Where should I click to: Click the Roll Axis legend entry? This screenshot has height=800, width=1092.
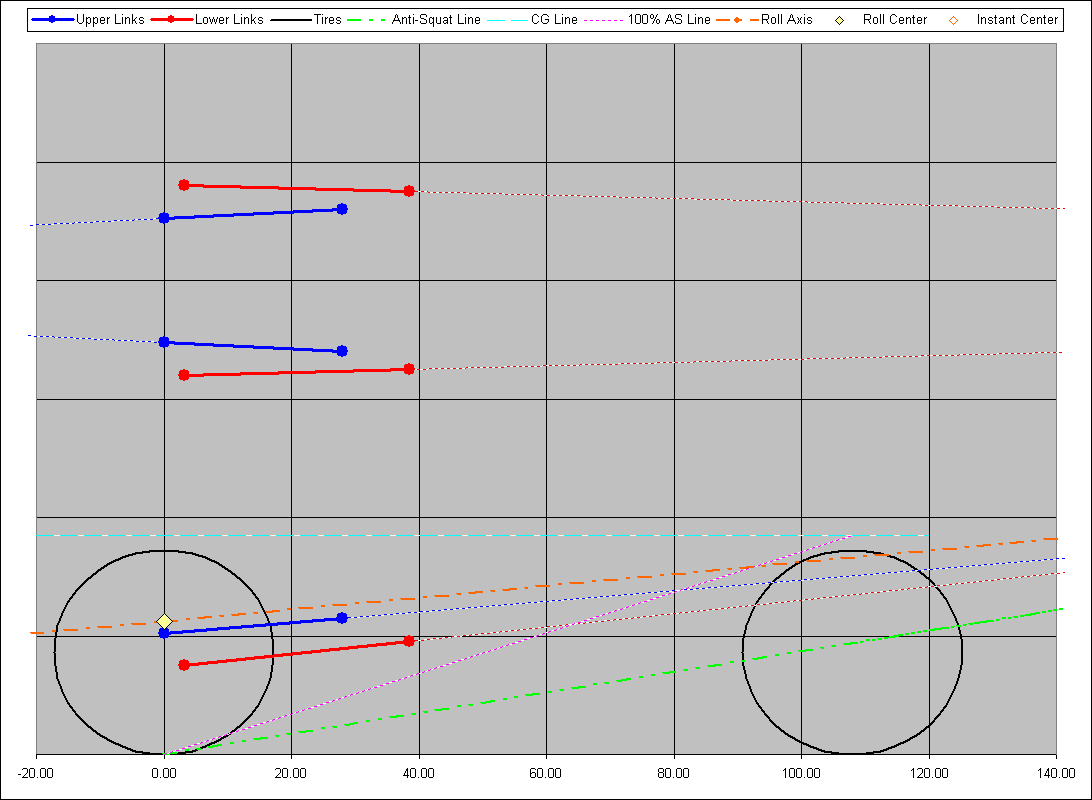coord(765,19)
